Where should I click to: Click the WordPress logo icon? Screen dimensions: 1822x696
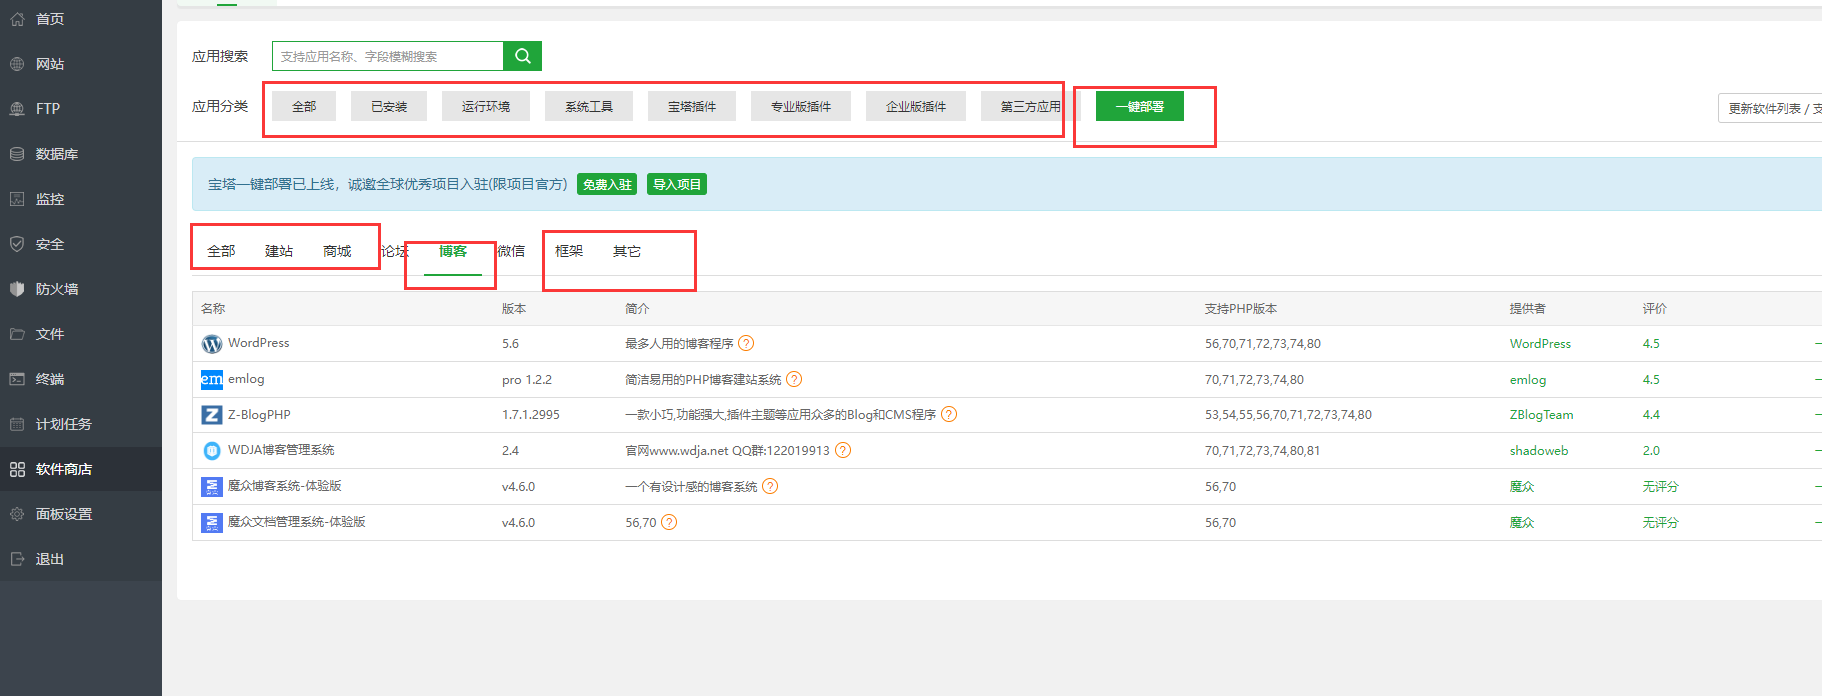pos(212,344)
